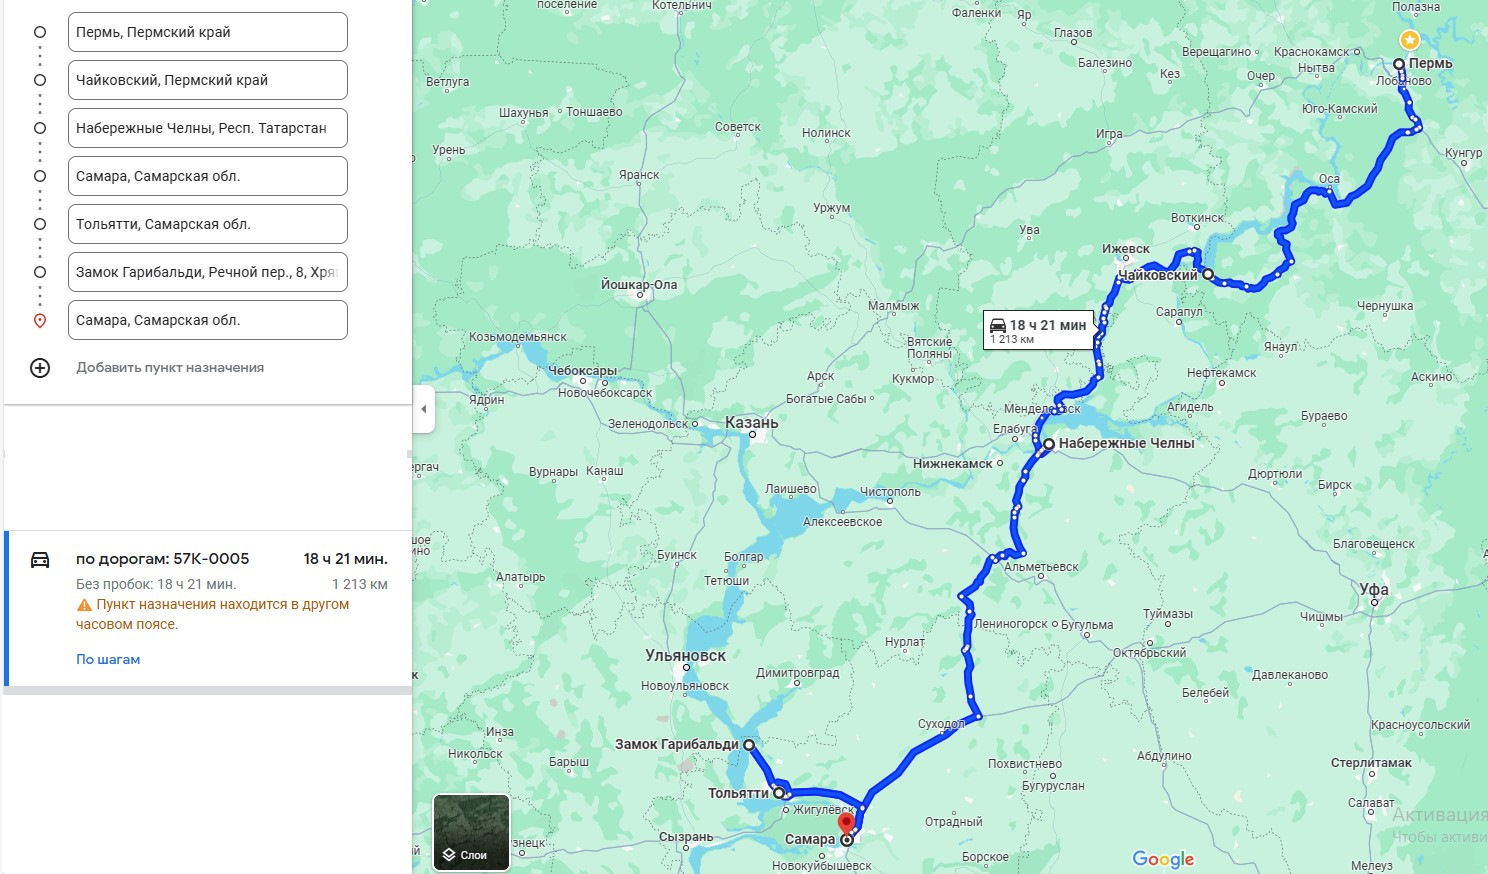Click the car icon in route summary

[x=40, y=560]
